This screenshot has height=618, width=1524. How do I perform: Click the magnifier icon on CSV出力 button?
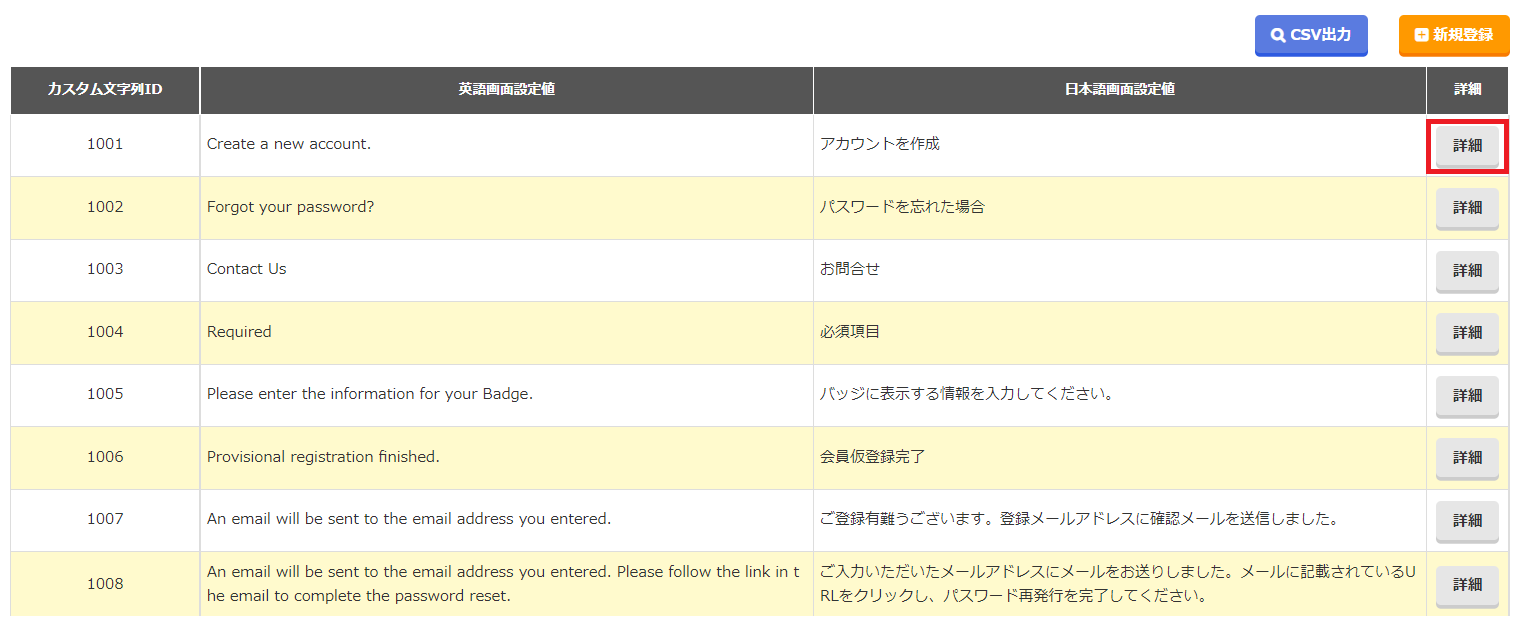[x=1277, y=35]
